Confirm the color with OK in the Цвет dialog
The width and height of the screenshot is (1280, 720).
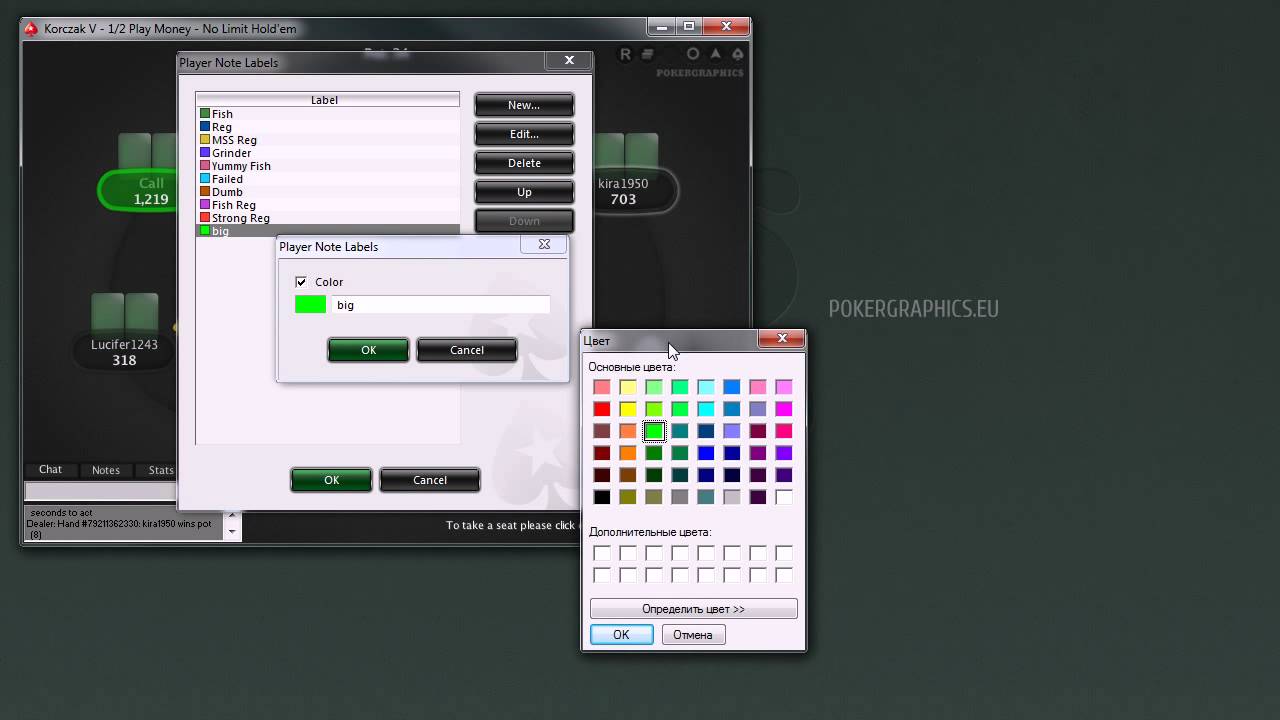pos(621,635)
